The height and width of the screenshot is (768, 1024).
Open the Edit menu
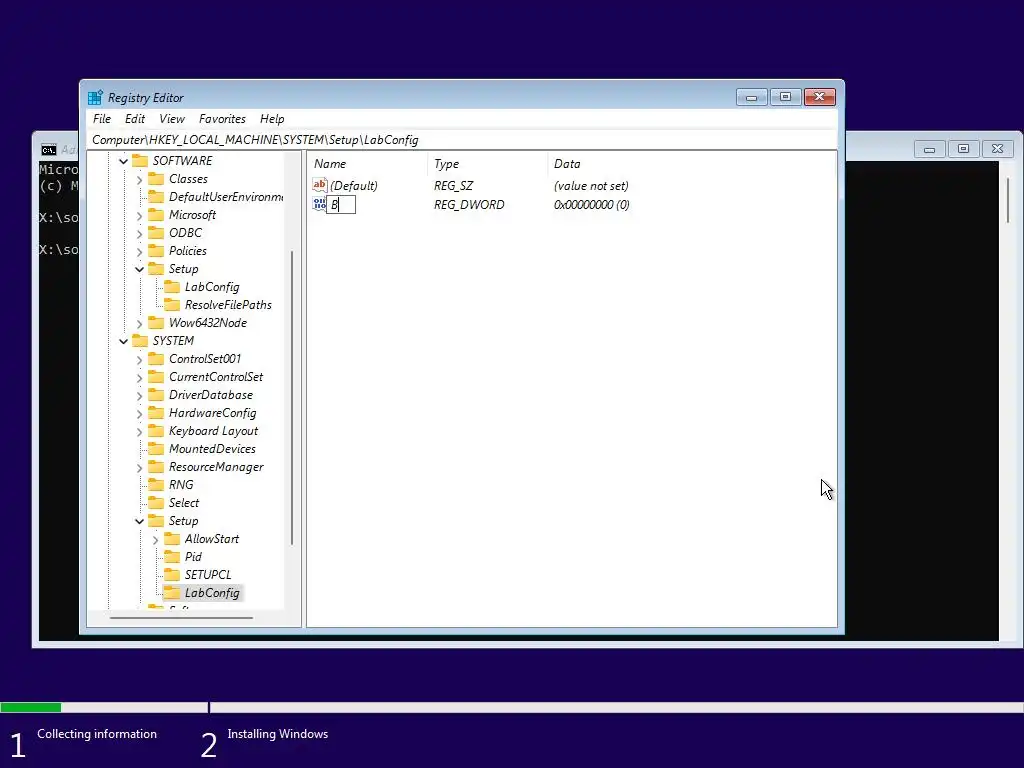point(135,119)
